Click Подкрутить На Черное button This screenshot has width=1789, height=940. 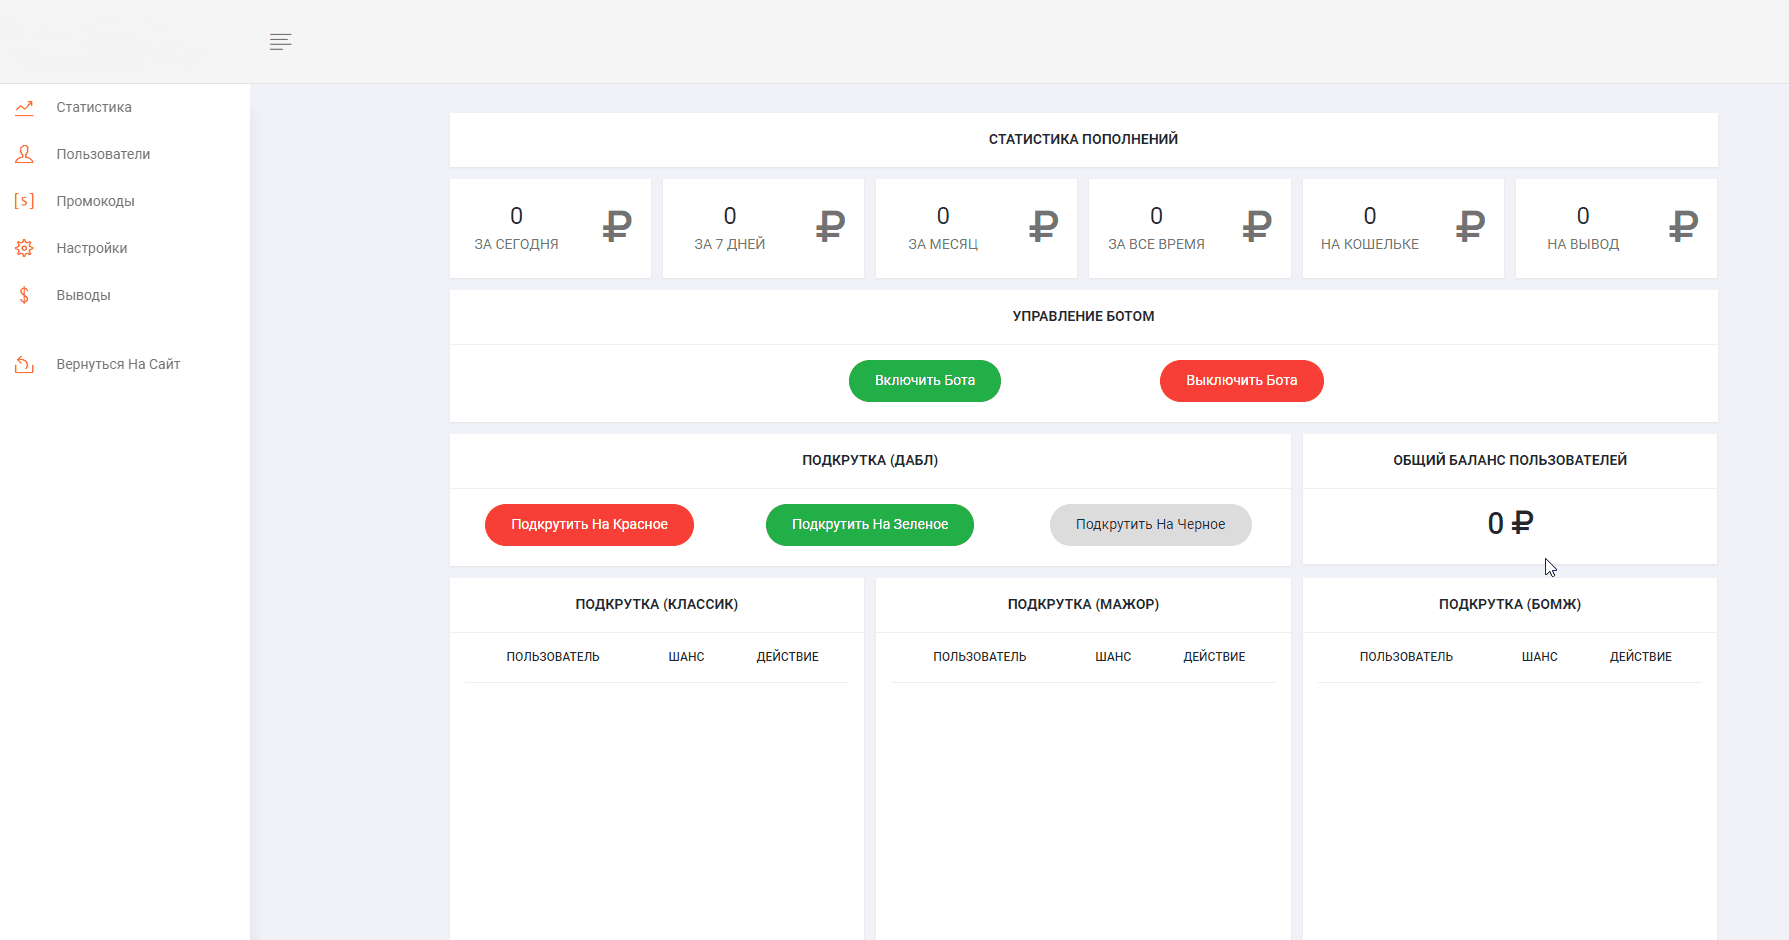point(1150,525)
